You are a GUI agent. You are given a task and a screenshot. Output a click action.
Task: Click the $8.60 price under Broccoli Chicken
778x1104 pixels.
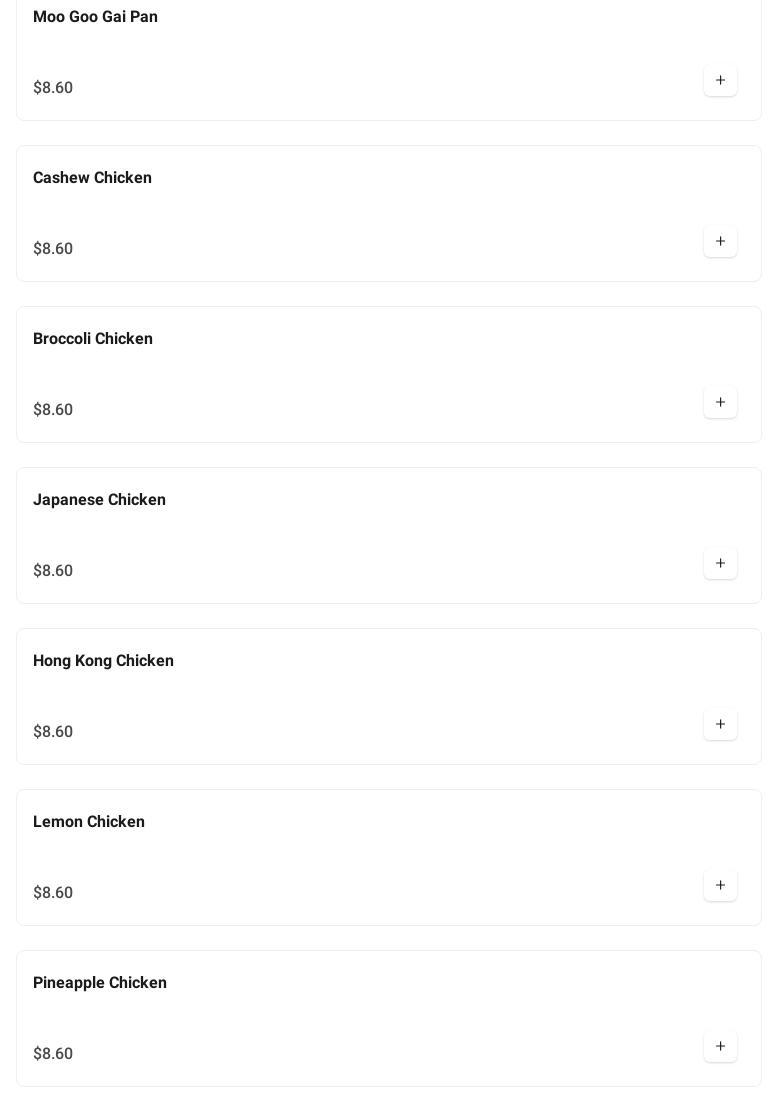[x=53, y=410]
